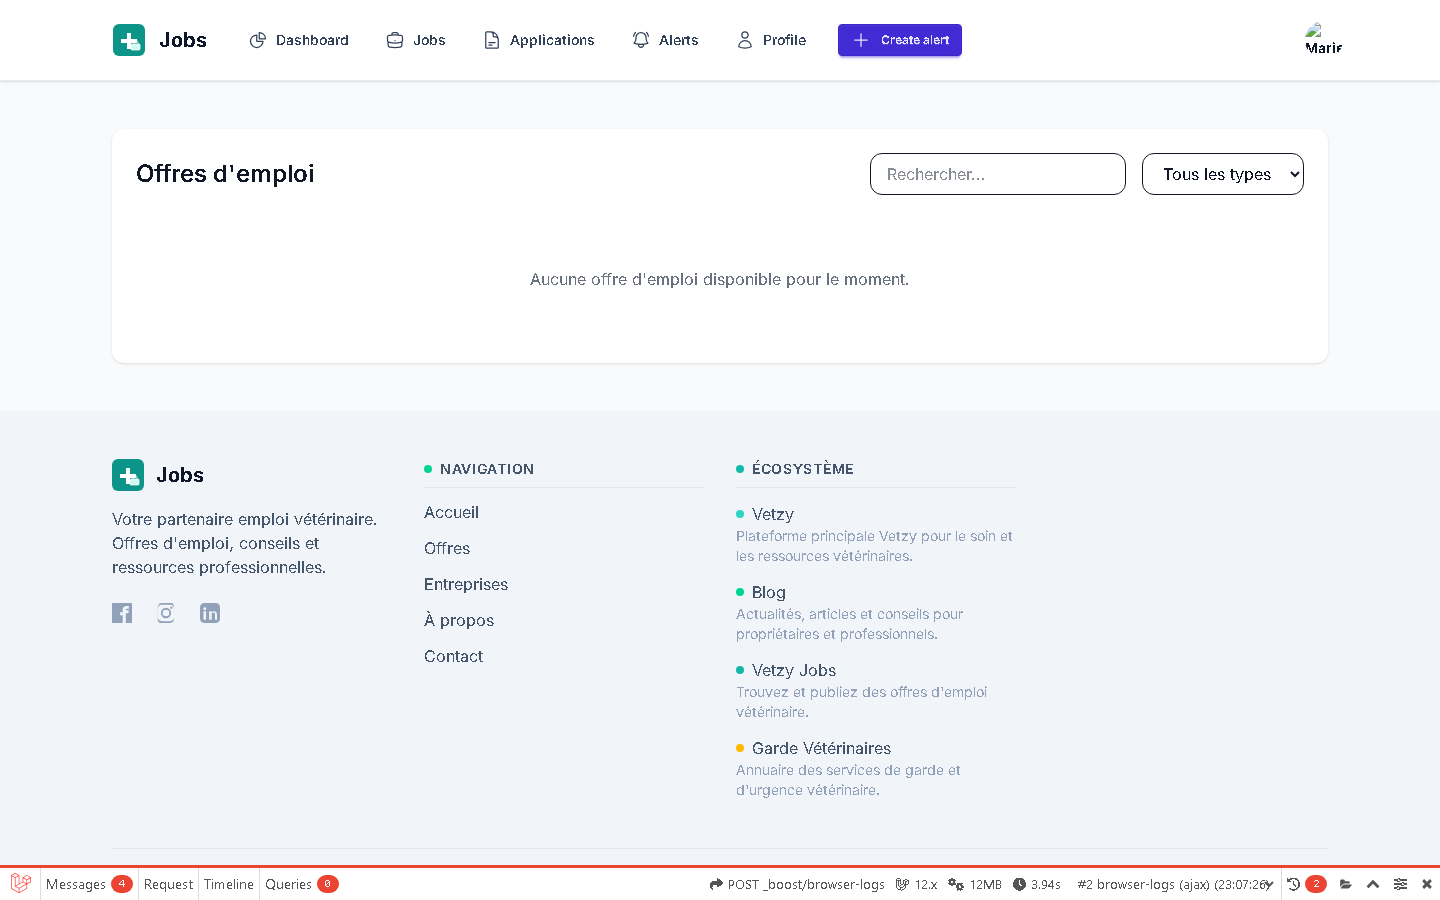1440x900 pixels.
Task: Click "Trouvez et publiez des offres" description
Action: click(x=861, y=702)
